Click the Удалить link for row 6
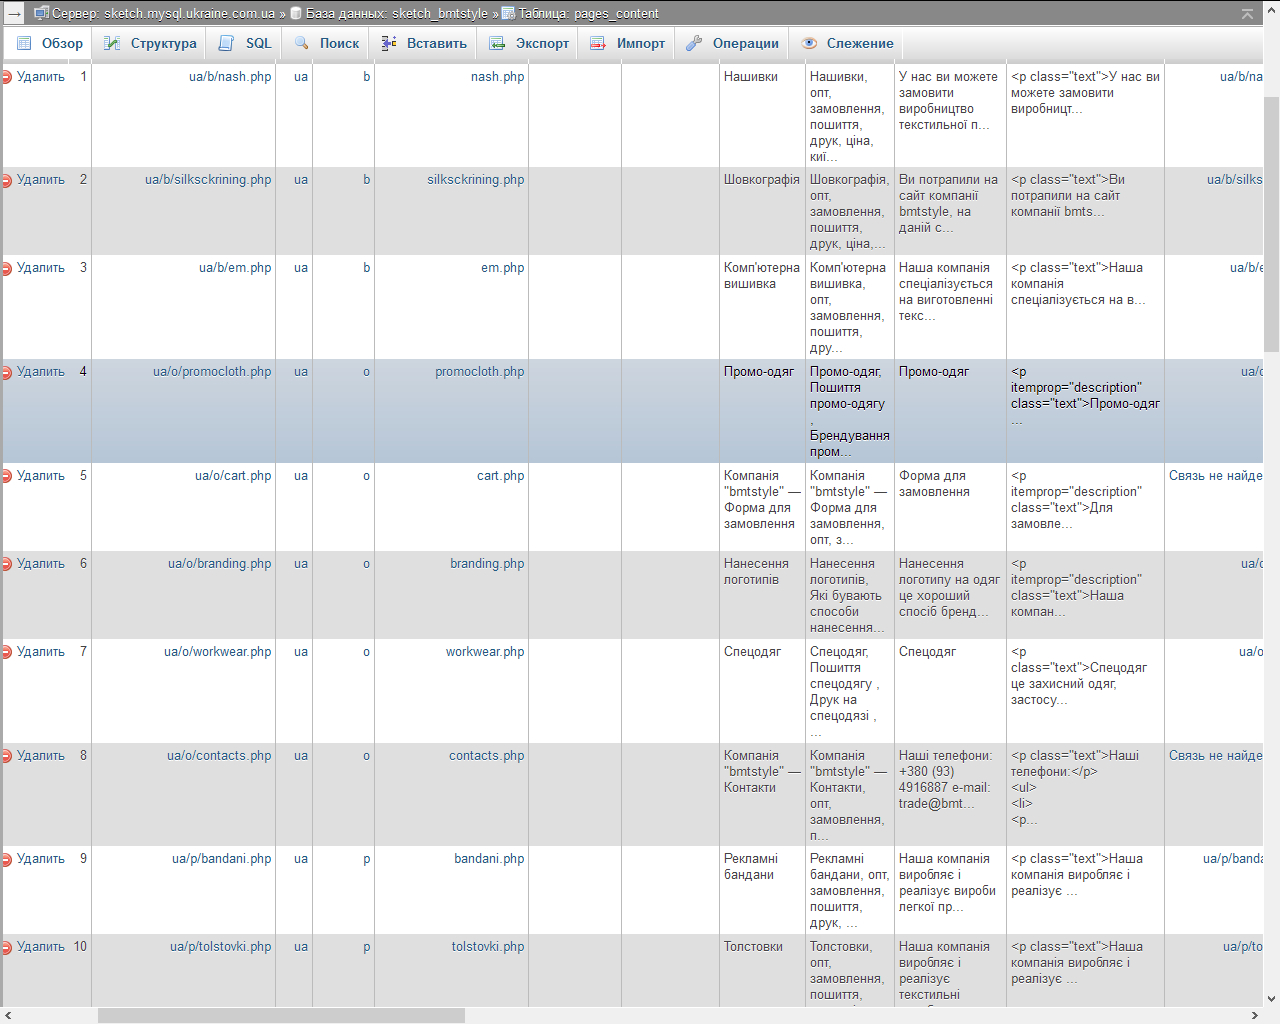Image resolution: width=1280 pixels, height=1024 pixels. [x=40, y=564]
